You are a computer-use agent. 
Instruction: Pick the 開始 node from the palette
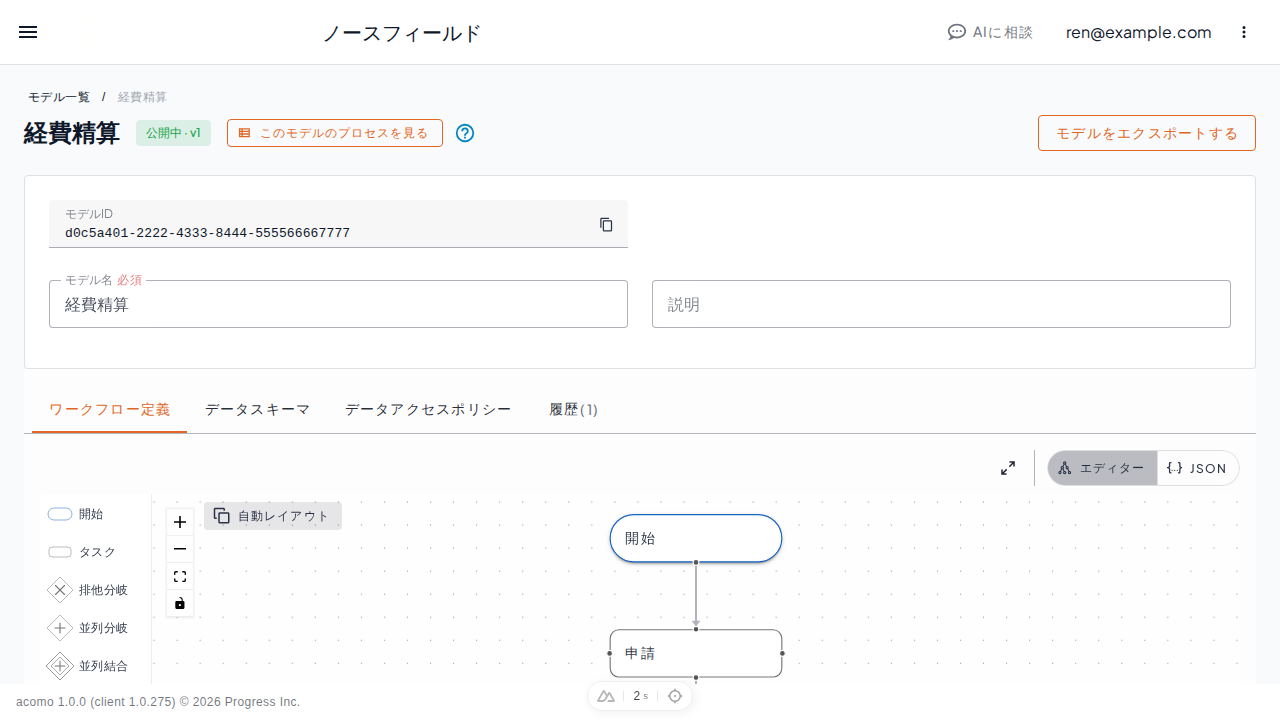(76, 514)
